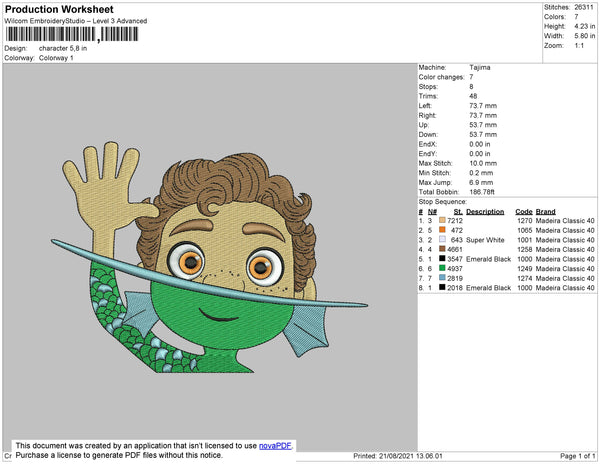600x464 pixels.
Task: Click 'Wilcom EmbroideryStudio – Level 3 Advanced' text
Action: pos(76,21)
